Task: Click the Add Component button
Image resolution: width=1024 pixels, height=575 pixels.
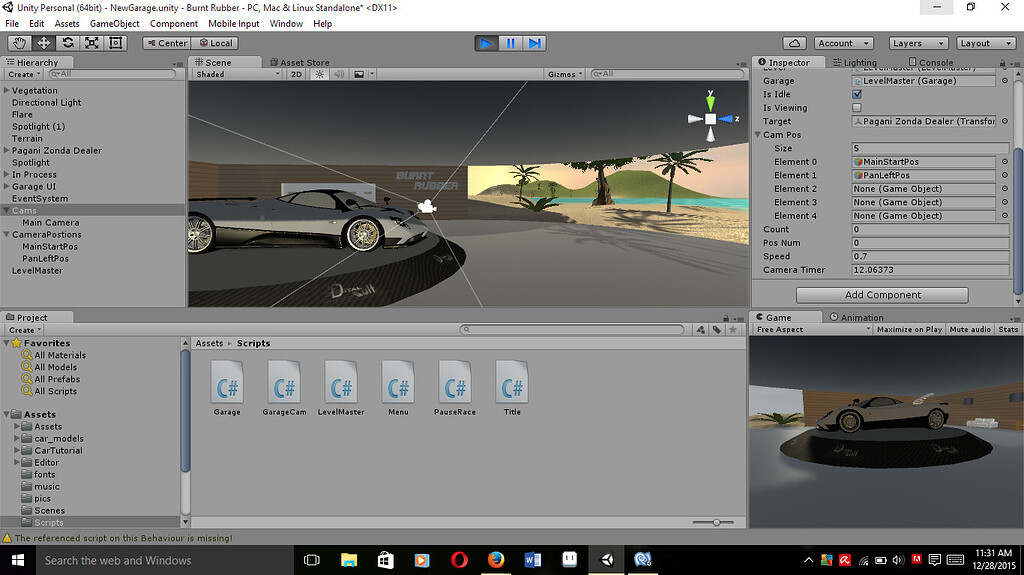Action: [x=882, y=295]
